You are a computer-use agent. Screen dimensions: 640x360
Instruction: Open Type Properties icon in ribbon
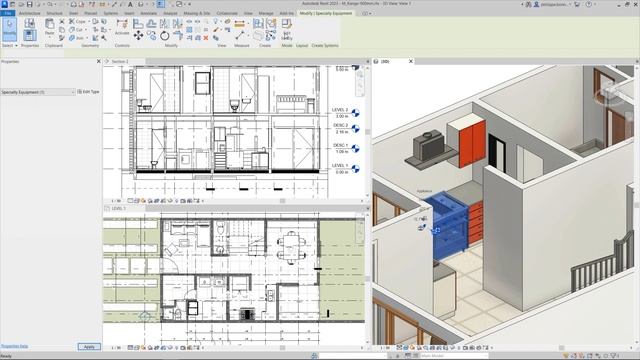[x=29, y=23]
